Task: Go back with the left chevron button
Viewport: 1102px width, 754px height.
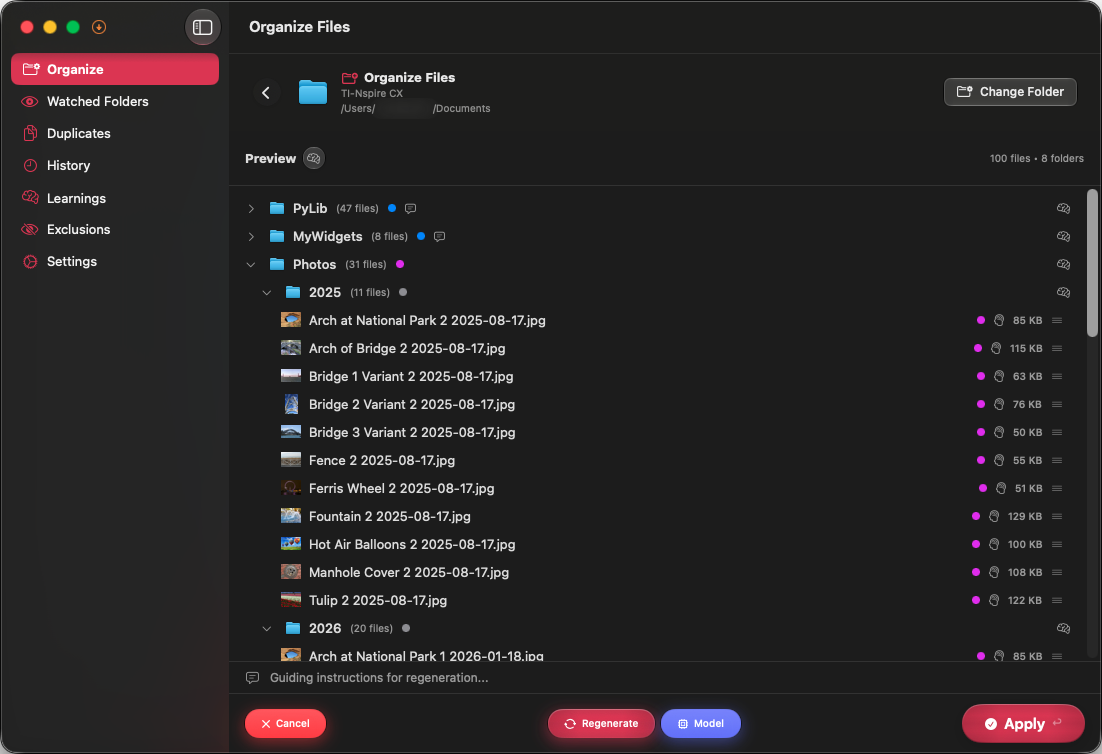Action: [x=266, y=92]
